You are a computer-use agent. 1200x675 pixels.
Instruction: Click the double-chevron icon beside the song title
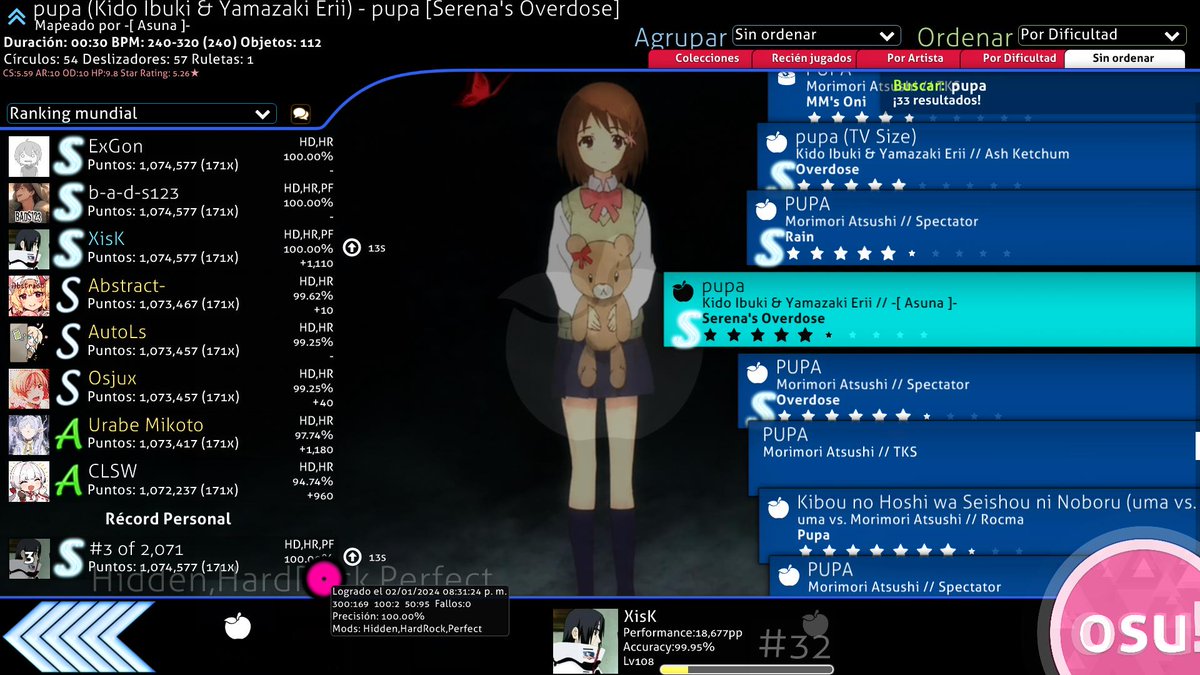point(16,16)
